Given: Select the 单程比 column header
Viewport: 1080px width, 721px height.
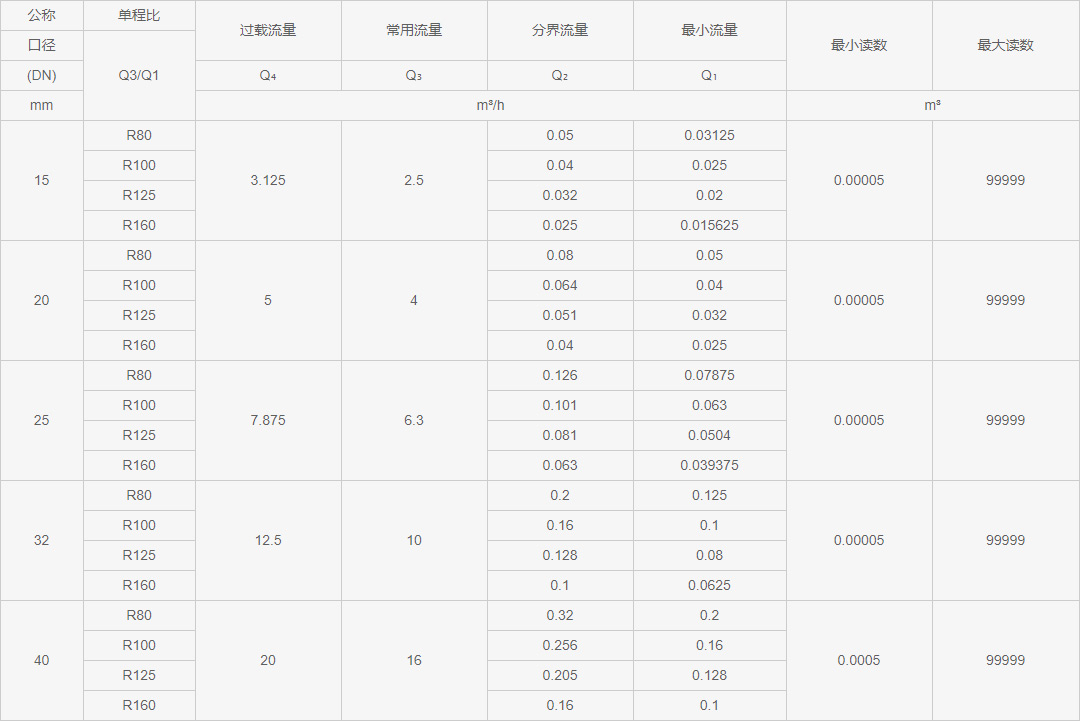Looking at the screenshot, I should point(139,15).
